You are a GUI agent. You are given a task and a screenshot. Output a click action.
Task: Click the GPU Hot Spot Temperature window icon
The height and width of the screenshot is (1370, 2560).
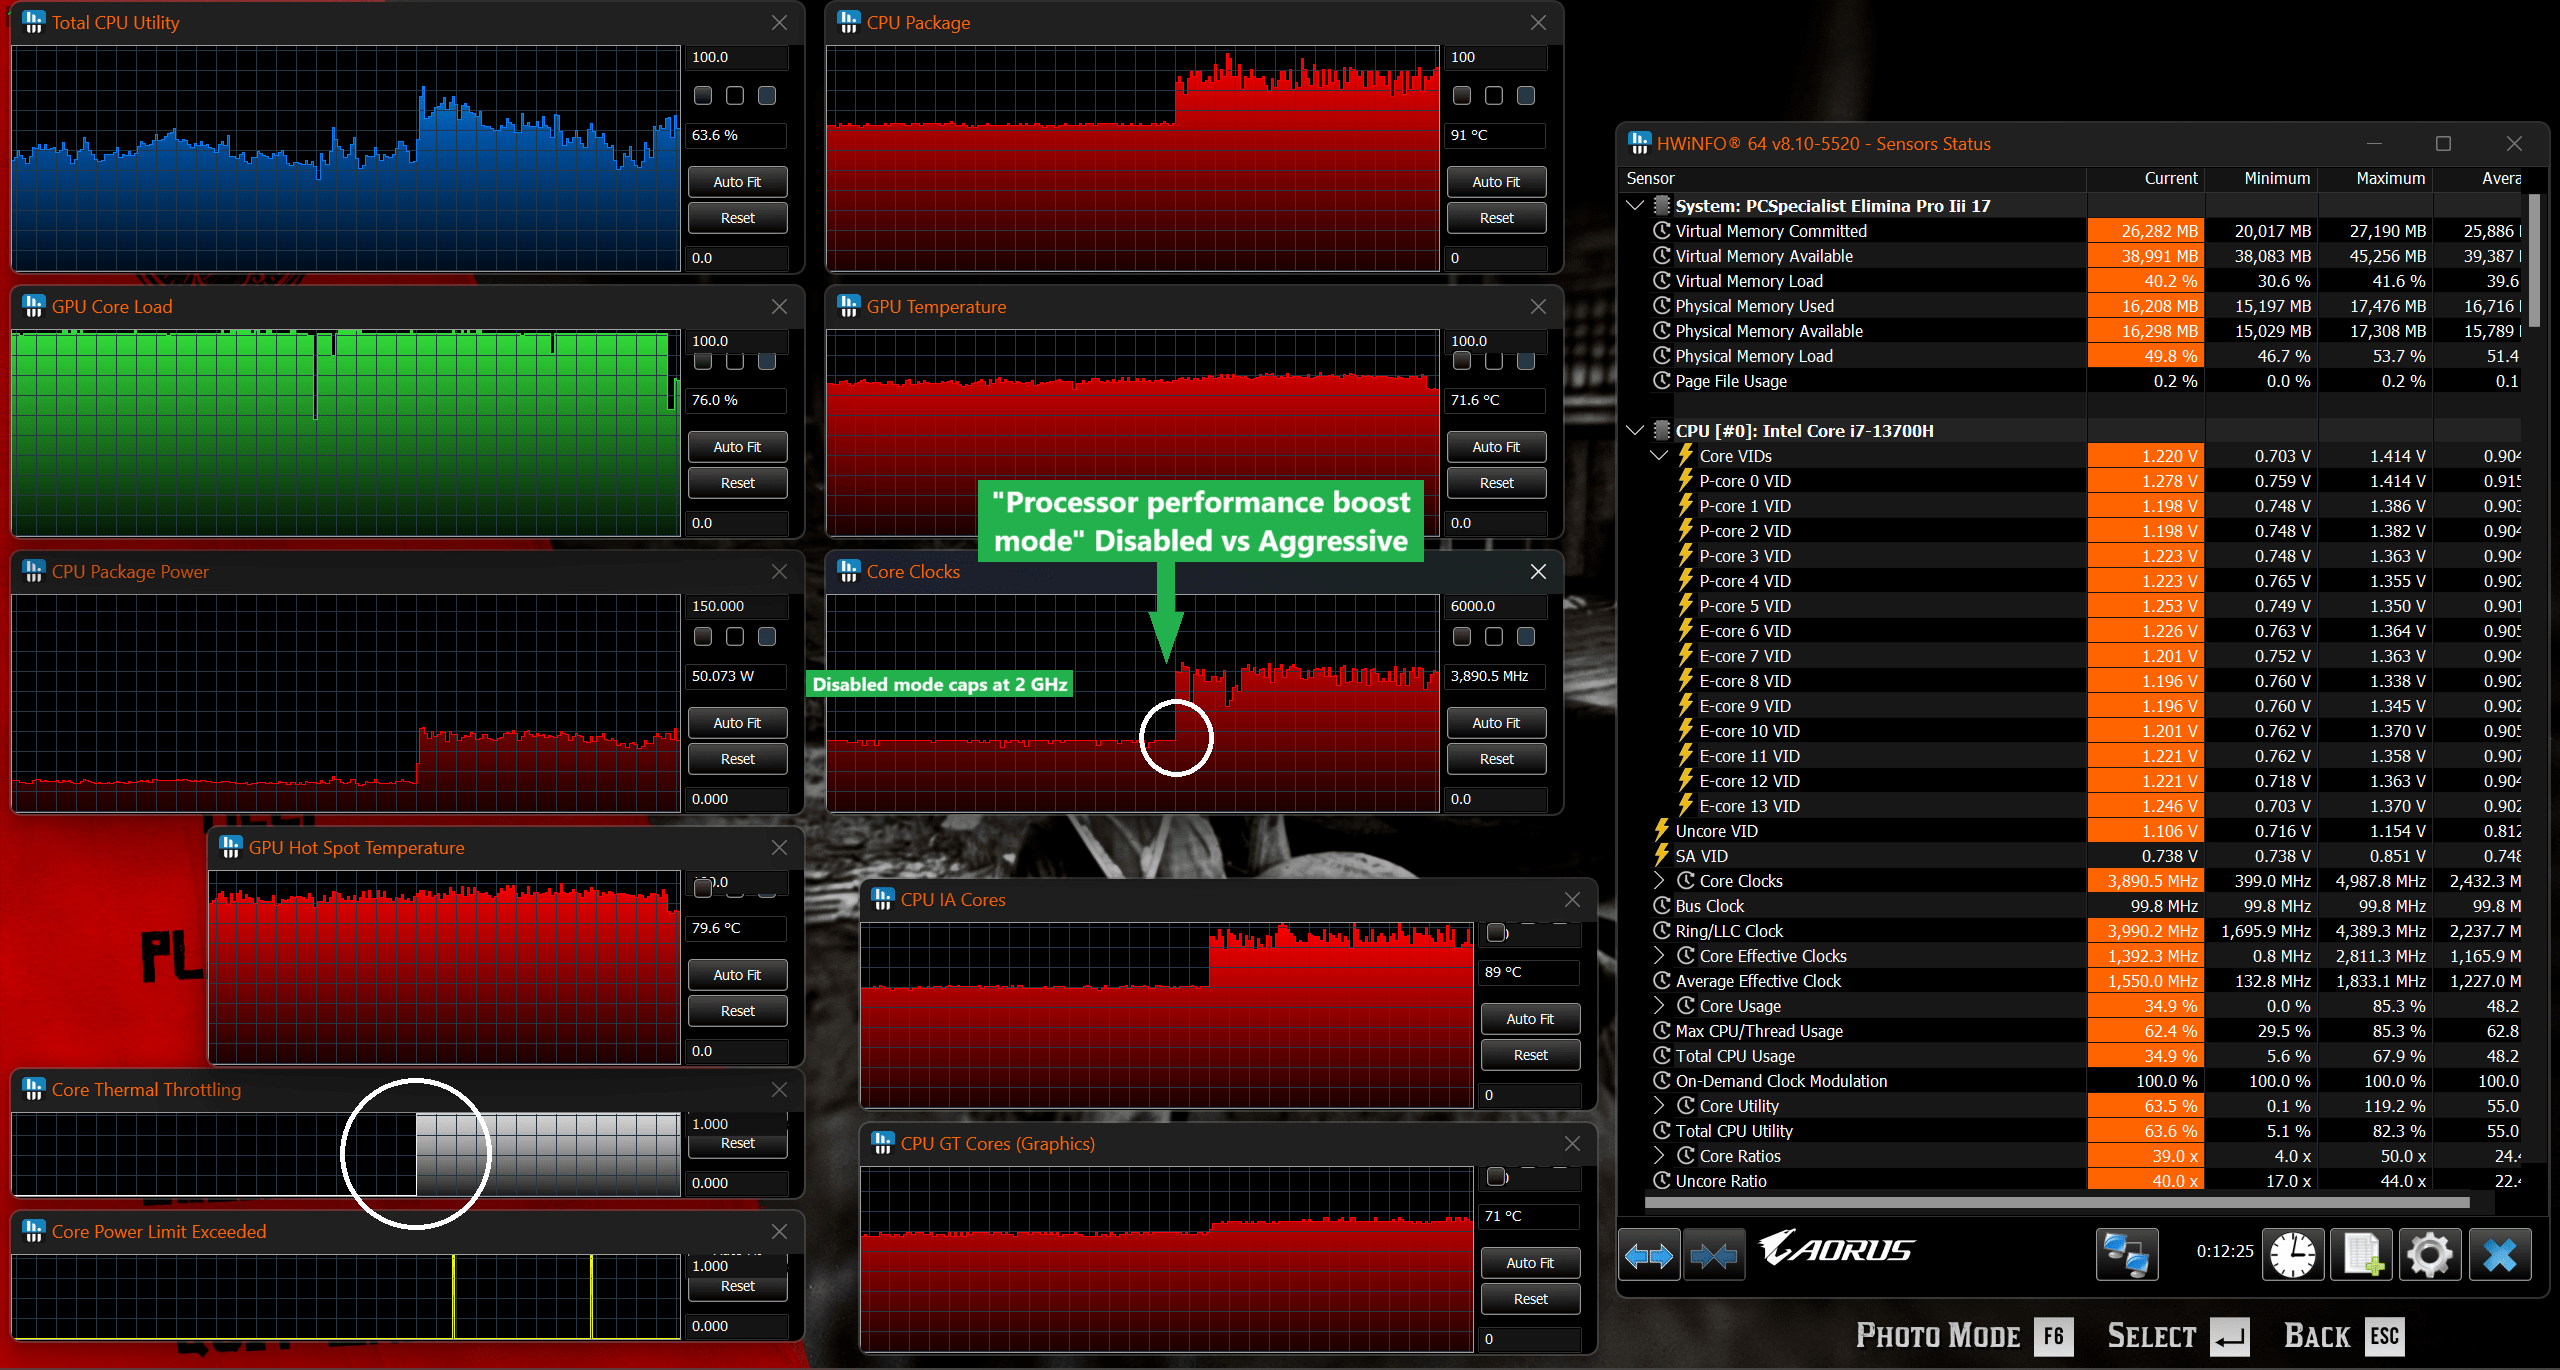231,847
